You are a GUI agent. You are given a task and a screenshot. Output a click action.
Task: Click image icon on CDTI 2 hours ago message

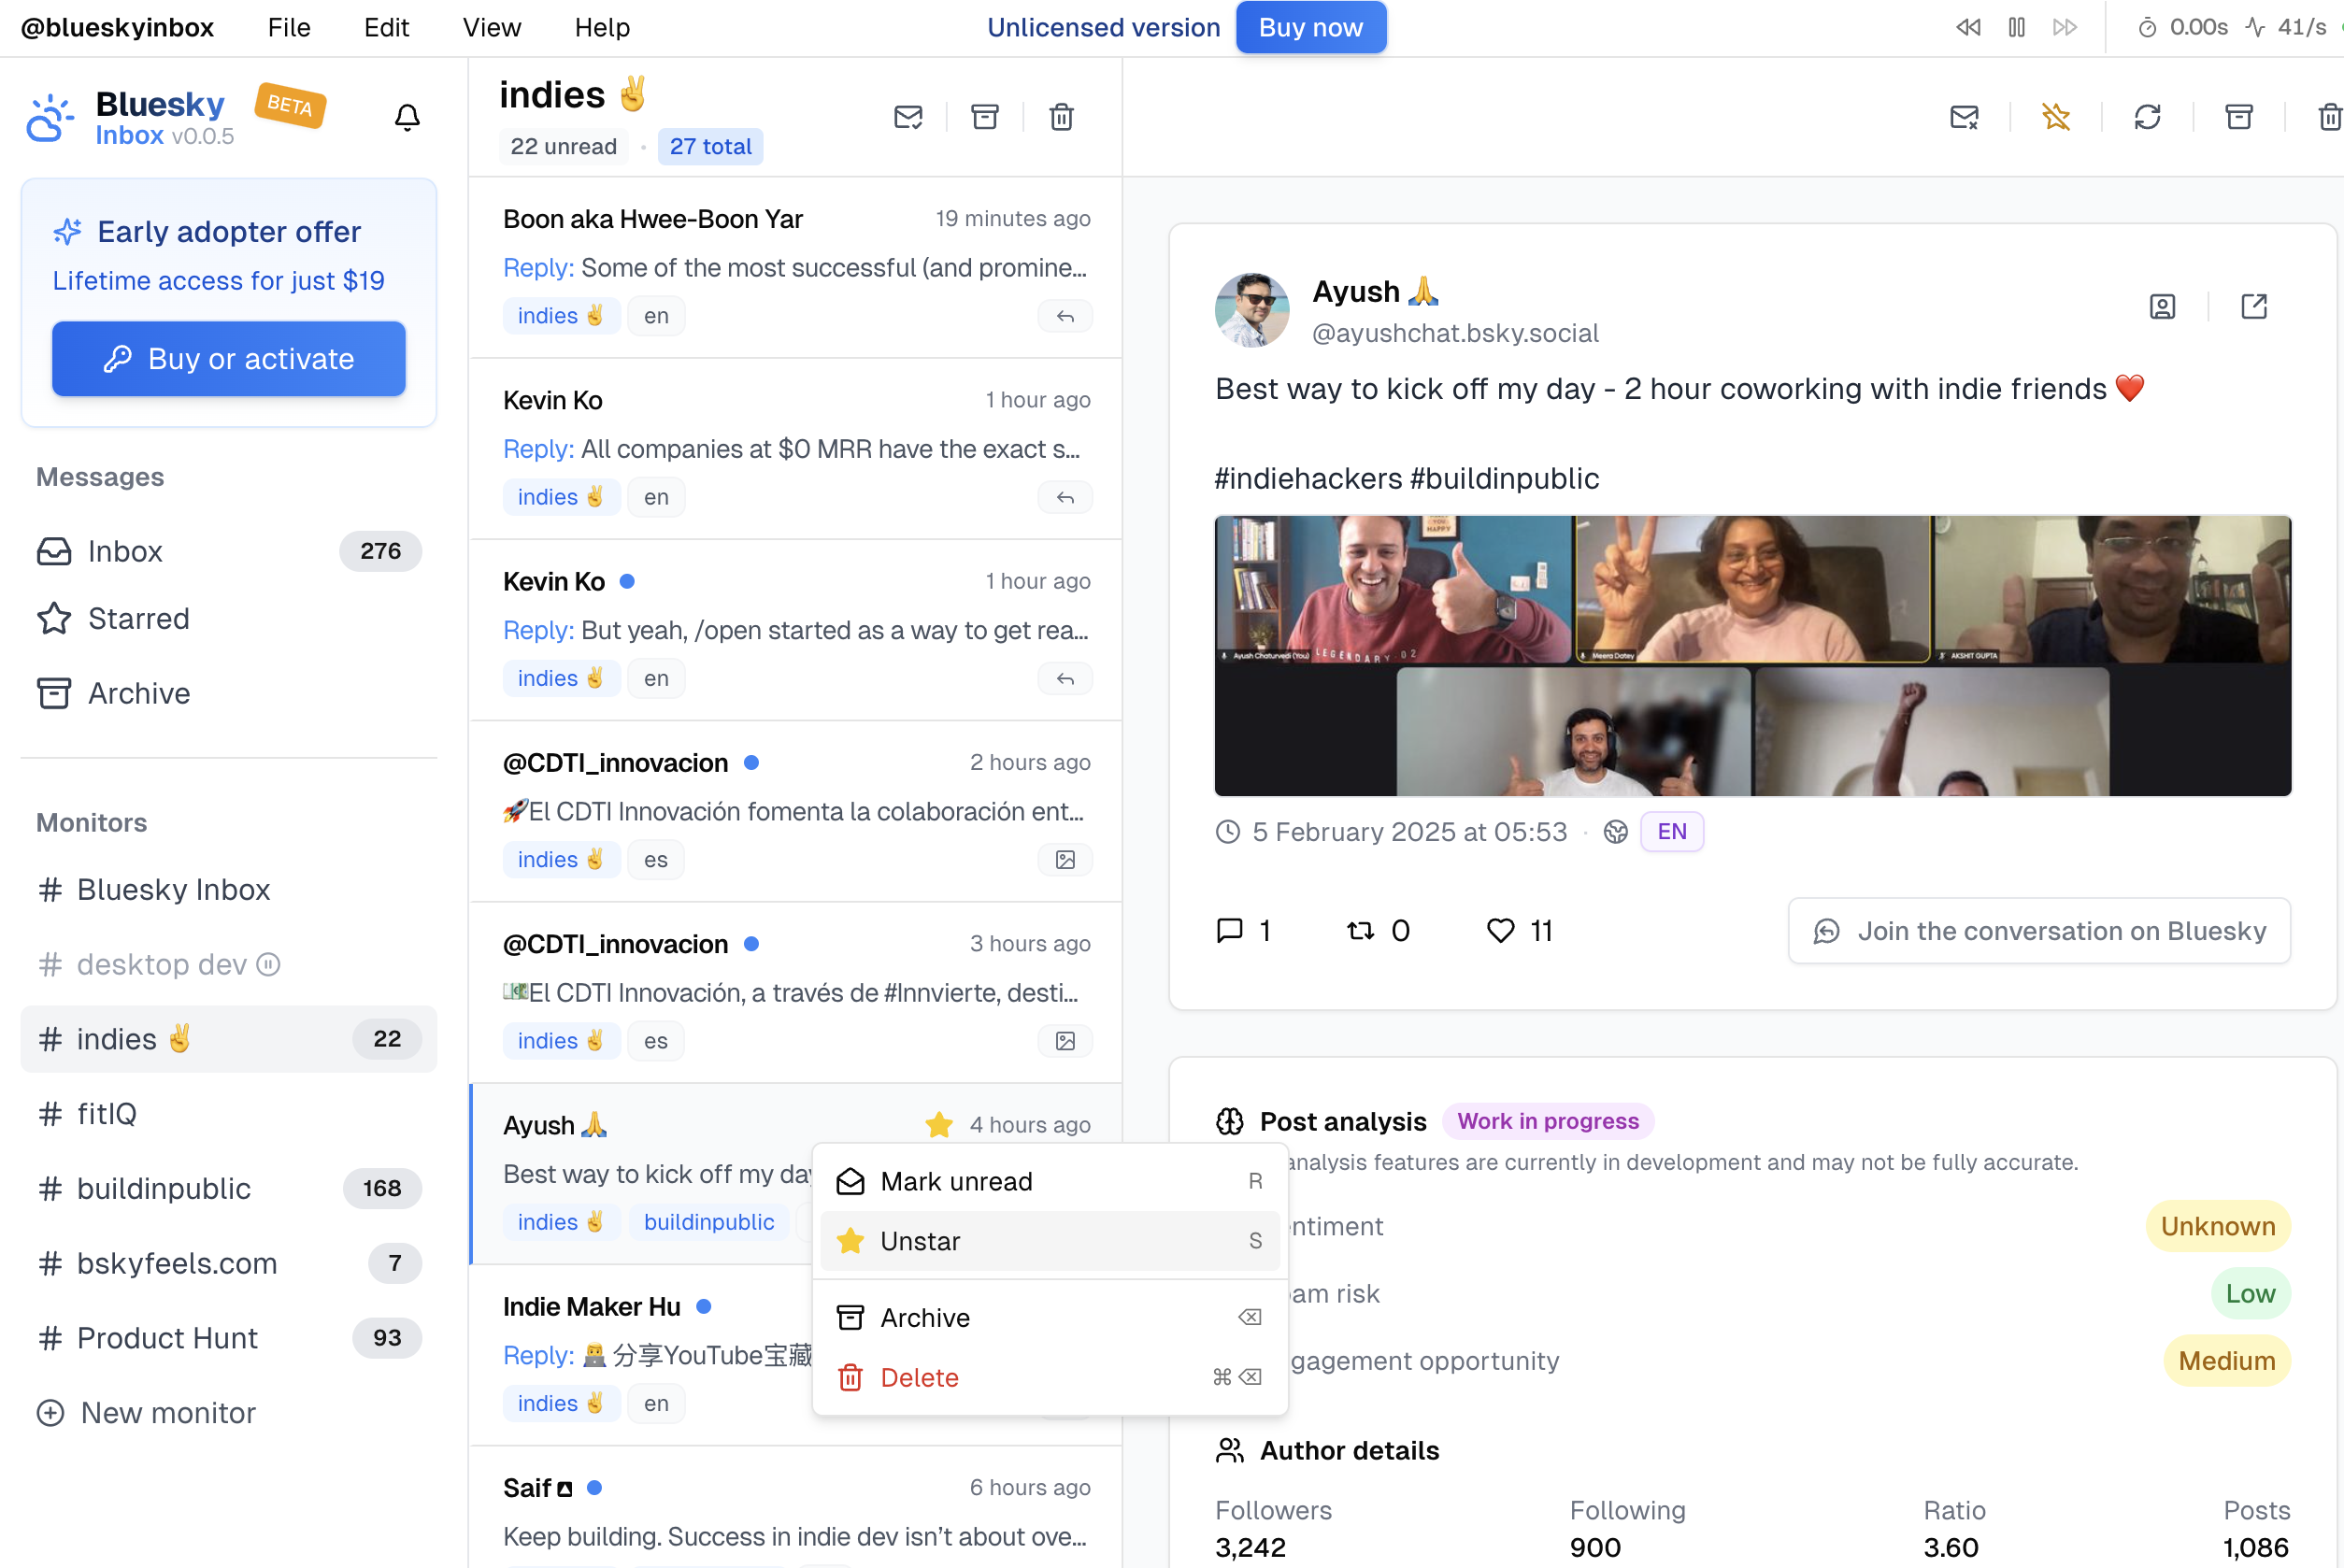click(x=1065, y=860)
